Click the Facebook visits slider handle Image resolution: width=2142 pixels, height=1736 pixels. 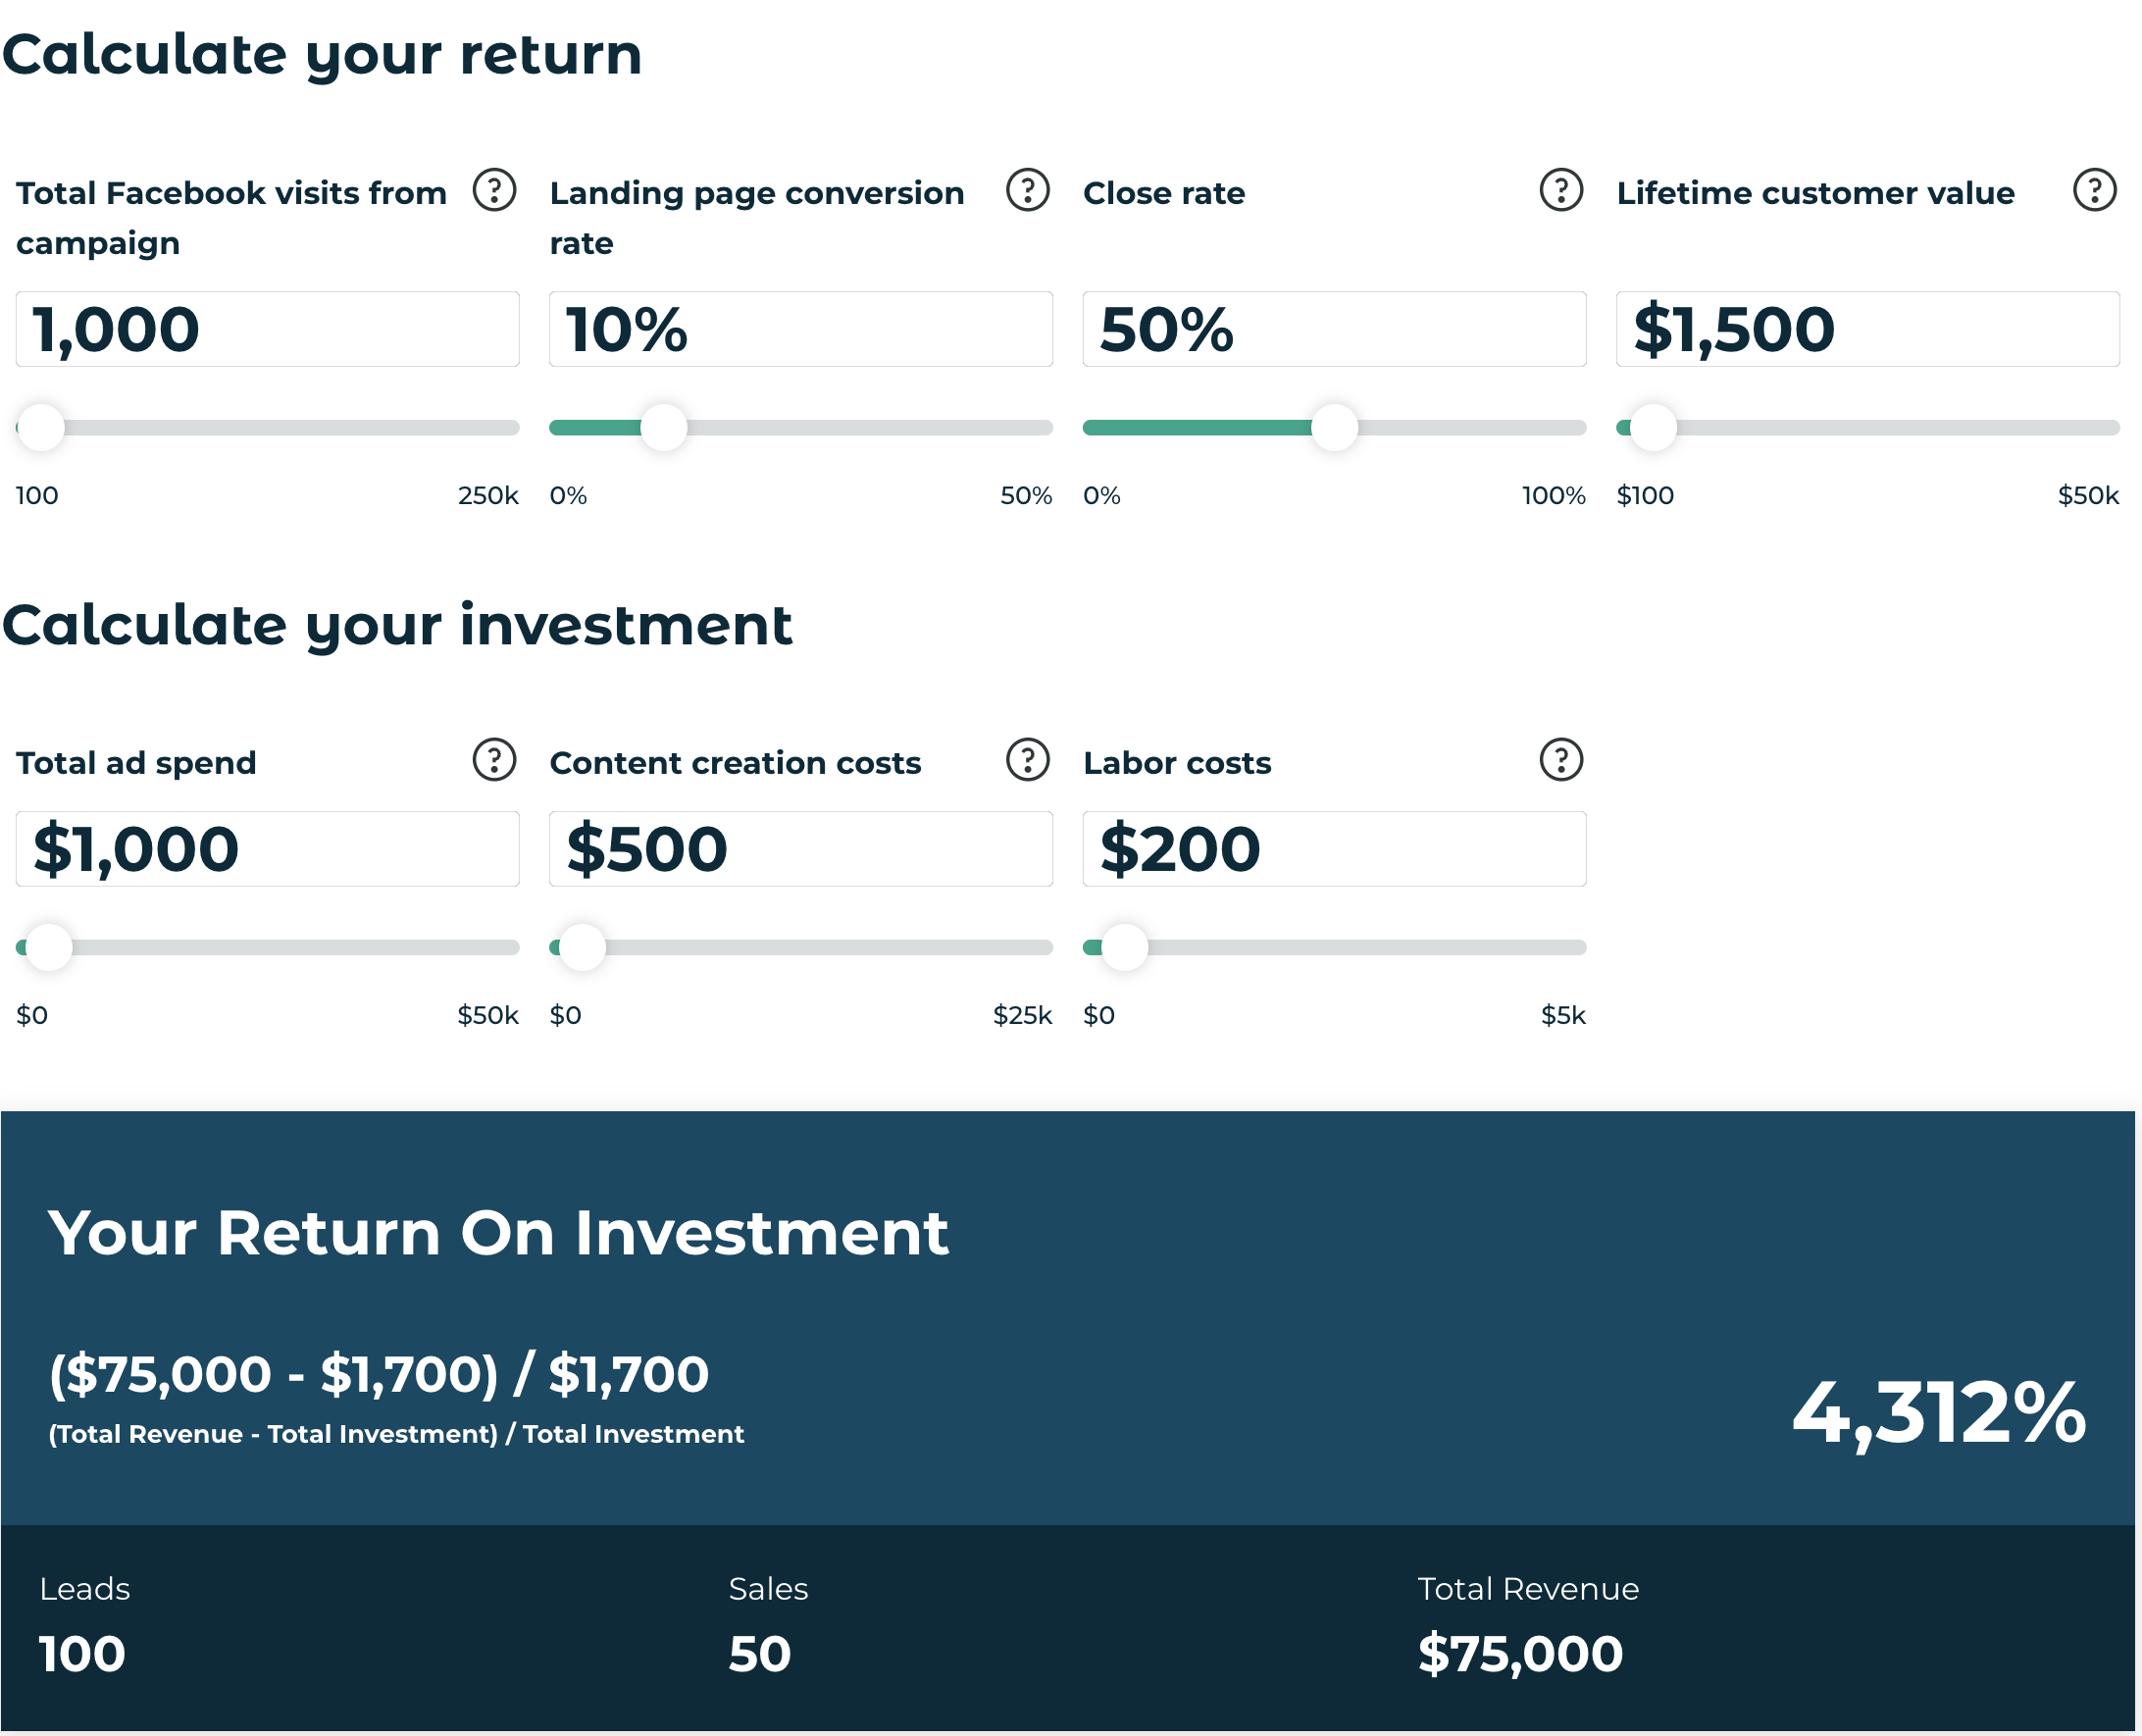pyautogui.click(x=41, y=428)
